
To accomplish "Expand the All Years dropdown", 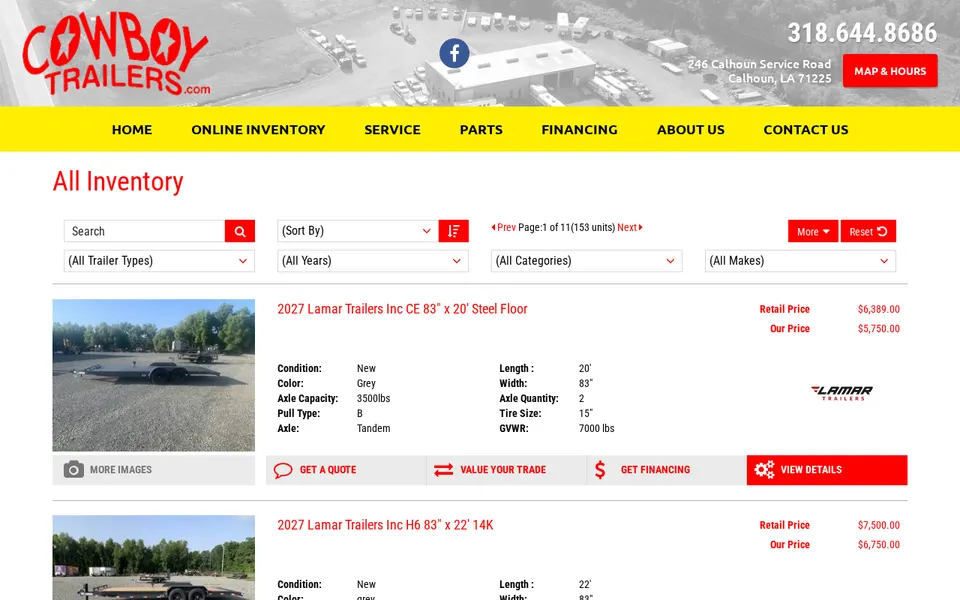I will [x=373, y=261].
